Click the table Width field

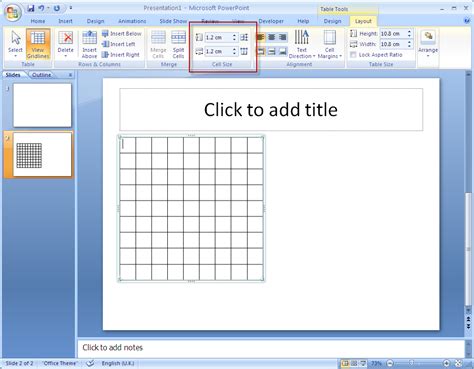click(x=393, y=44)
